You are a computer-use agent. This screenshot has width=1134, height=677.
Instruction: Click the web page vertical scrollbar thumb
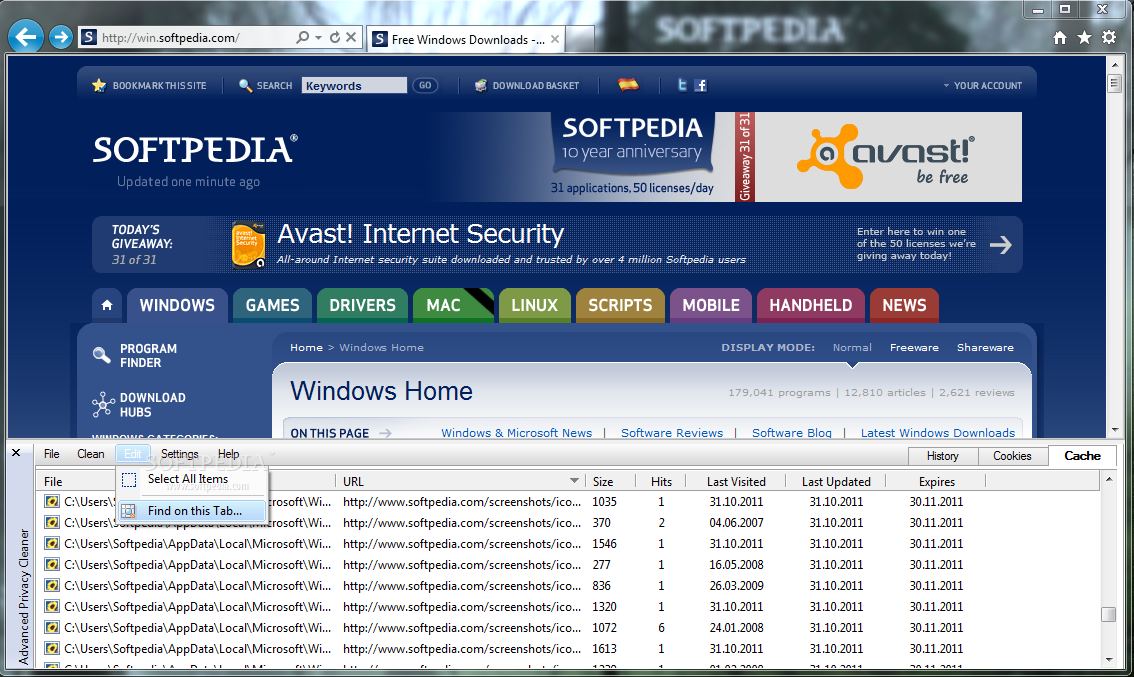(x=1114, y=82)
